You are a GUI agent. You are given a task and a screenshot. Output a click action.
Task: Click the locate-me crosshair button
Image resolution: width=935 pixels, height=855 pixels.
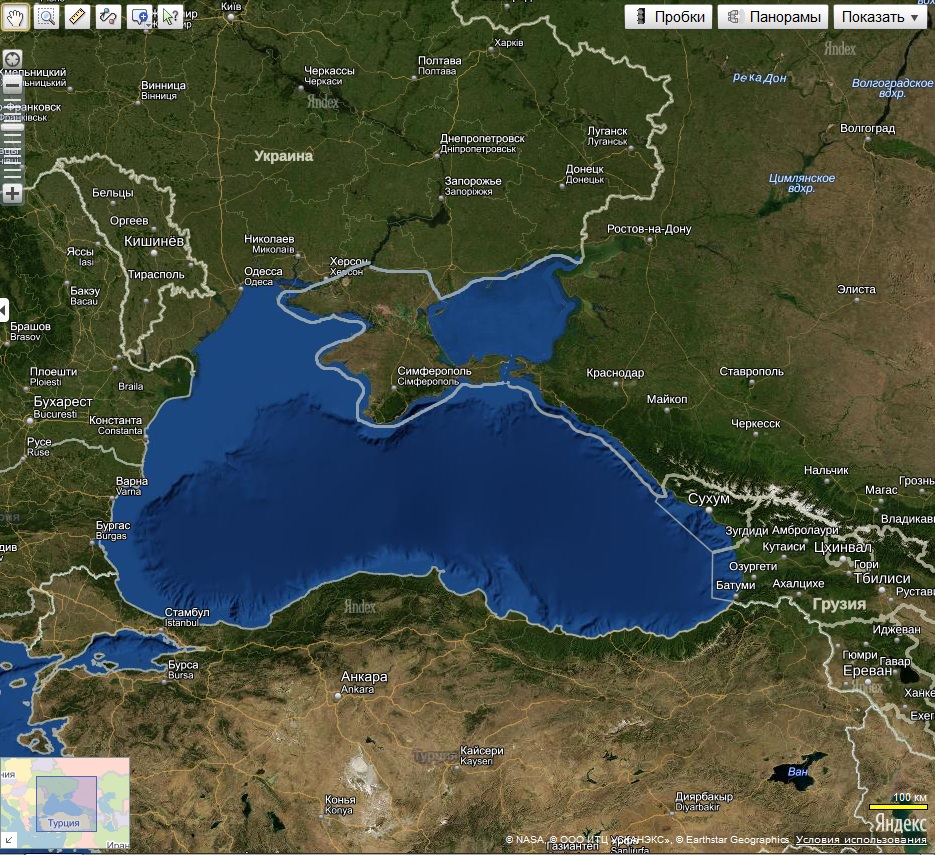13,59
